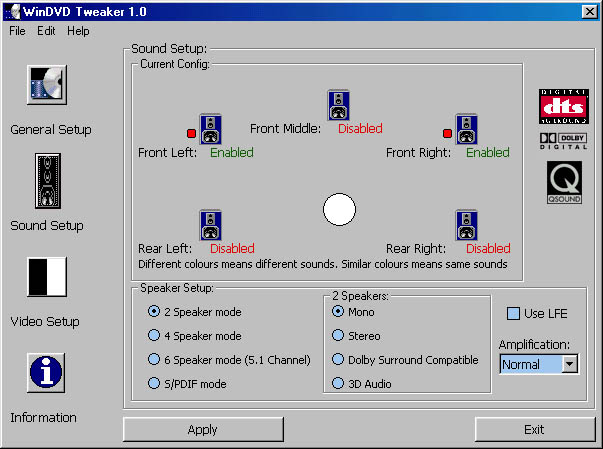Viewport: 603px width, 449px height.
Task: Click the Video Setup label
Action: point(45,321)
